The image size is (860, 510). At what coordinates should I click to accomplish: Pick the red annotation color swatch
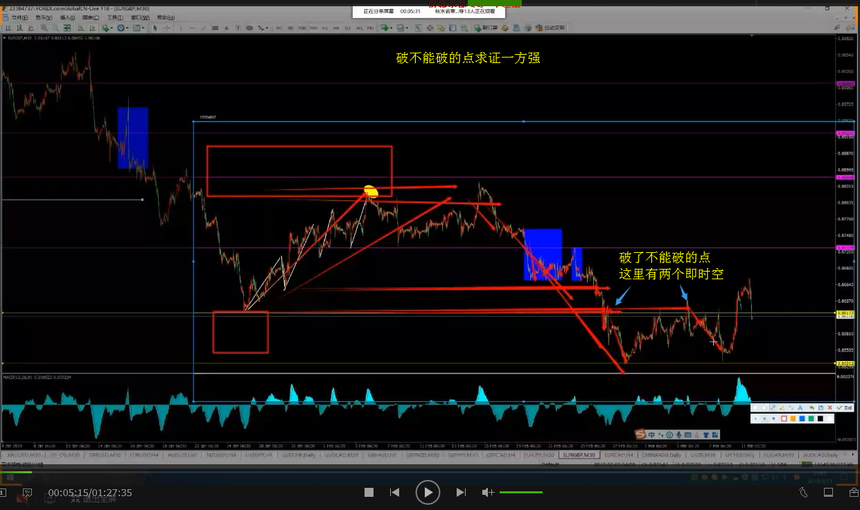(x=784, y=418)
